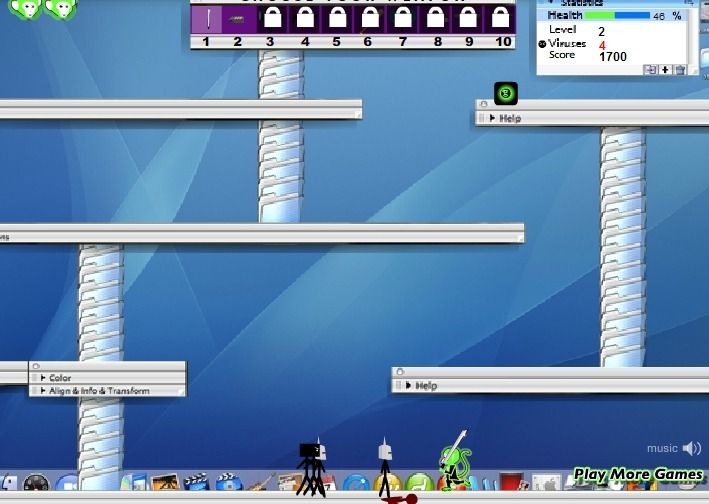Screen dimensions: 709x504
Task: Open the round blue icon in the dock
Action: point(356,483)
